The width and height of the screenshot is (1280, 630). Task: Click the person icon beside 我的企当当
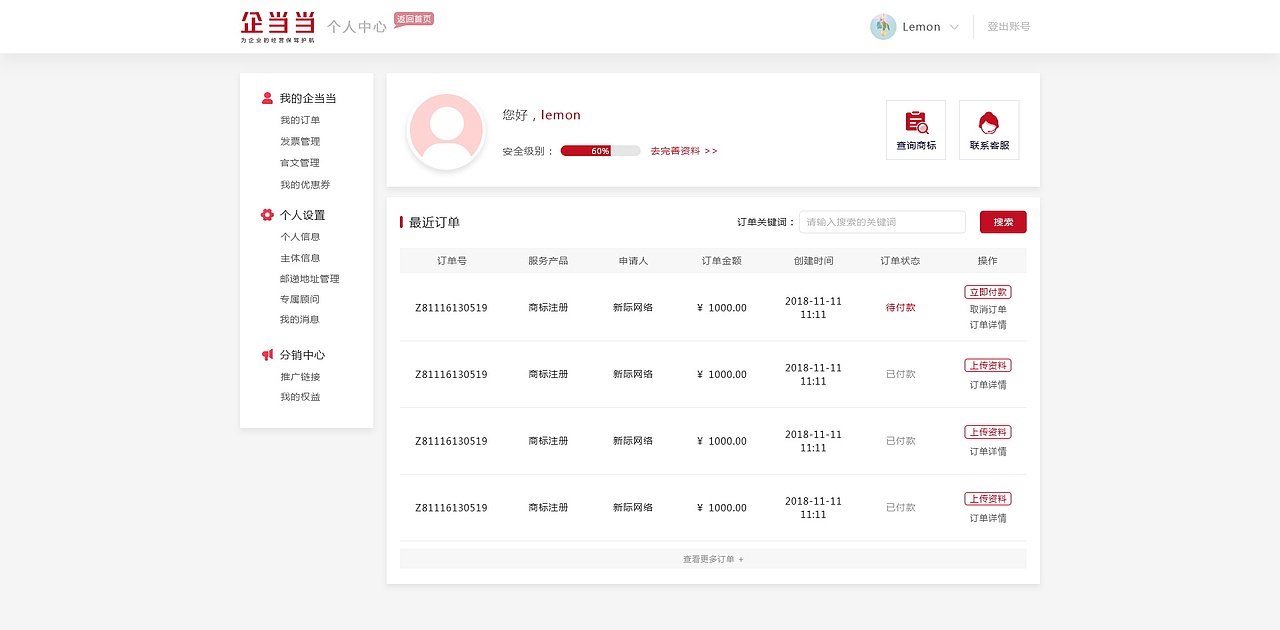265,97
